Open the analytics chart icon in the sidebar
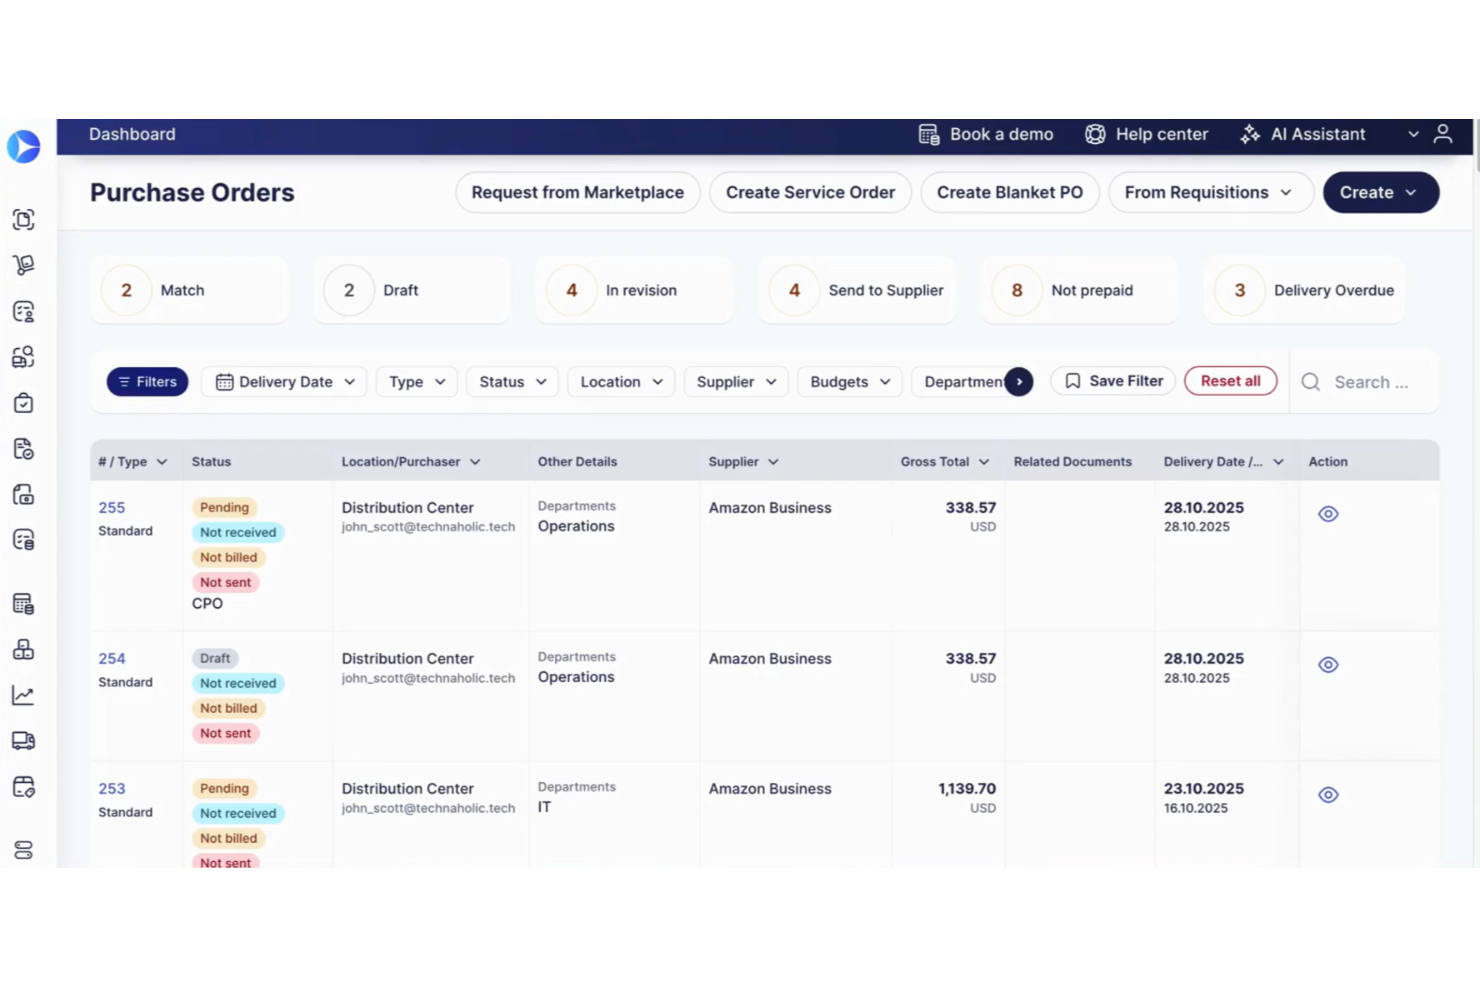This screenshot has height=987, width=1480. 23,695
